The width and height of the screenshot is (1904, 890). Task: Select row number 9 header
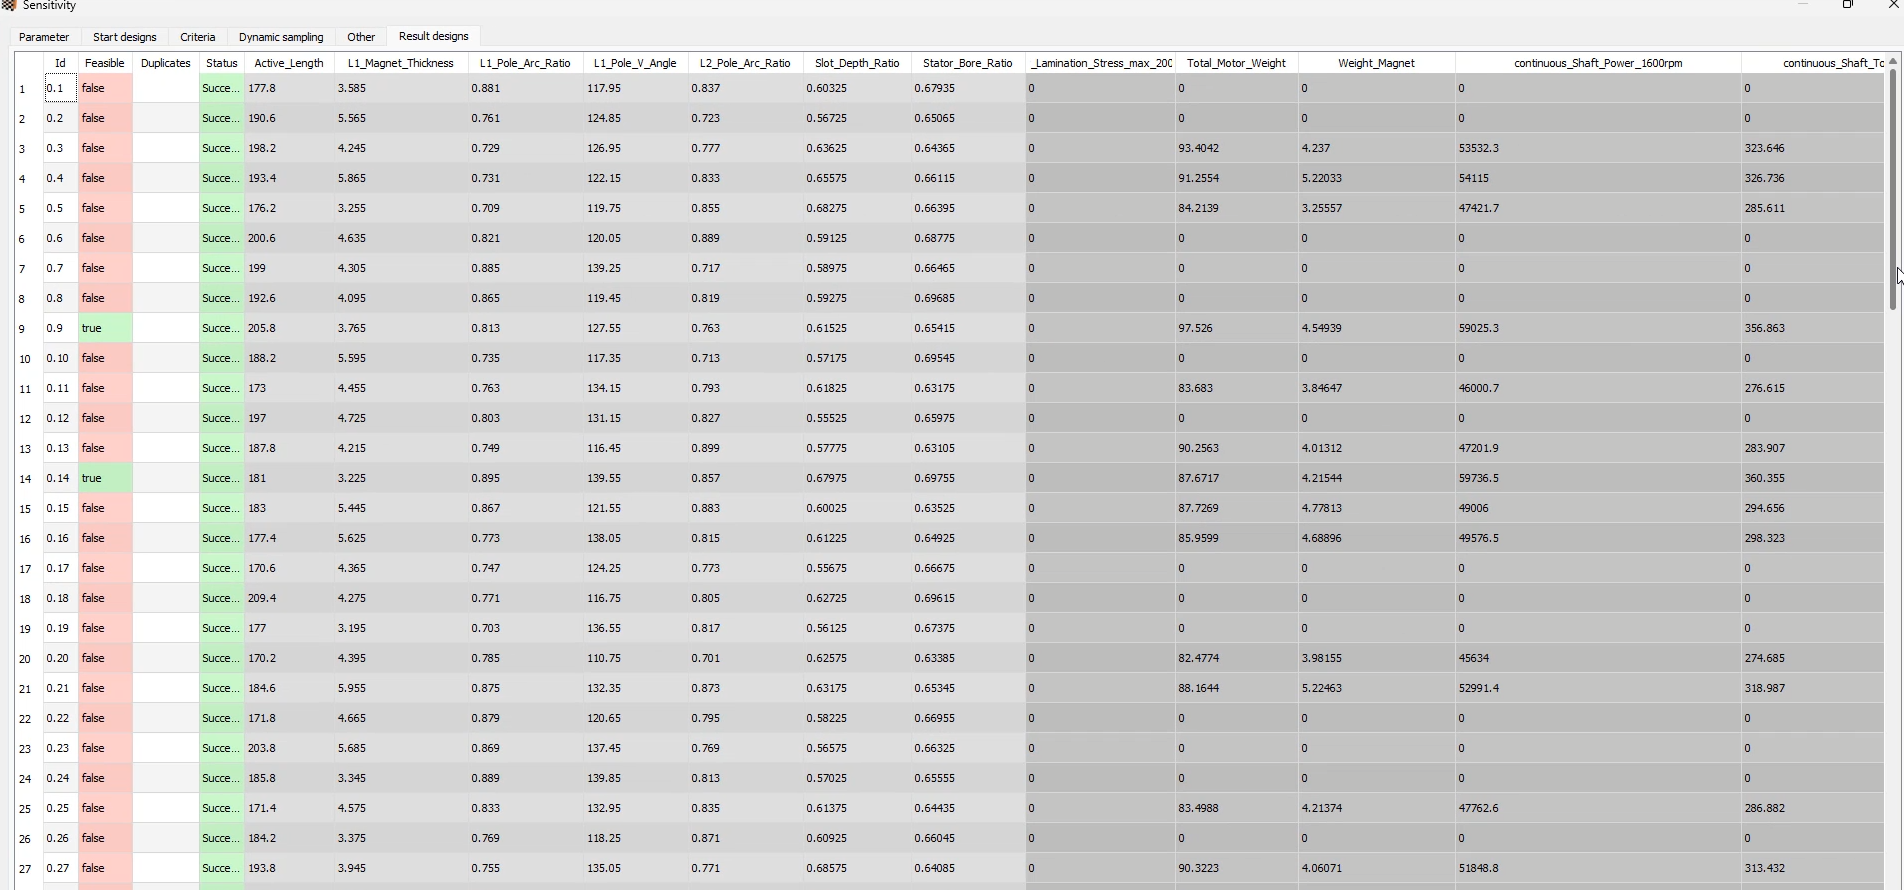point(23,329)
